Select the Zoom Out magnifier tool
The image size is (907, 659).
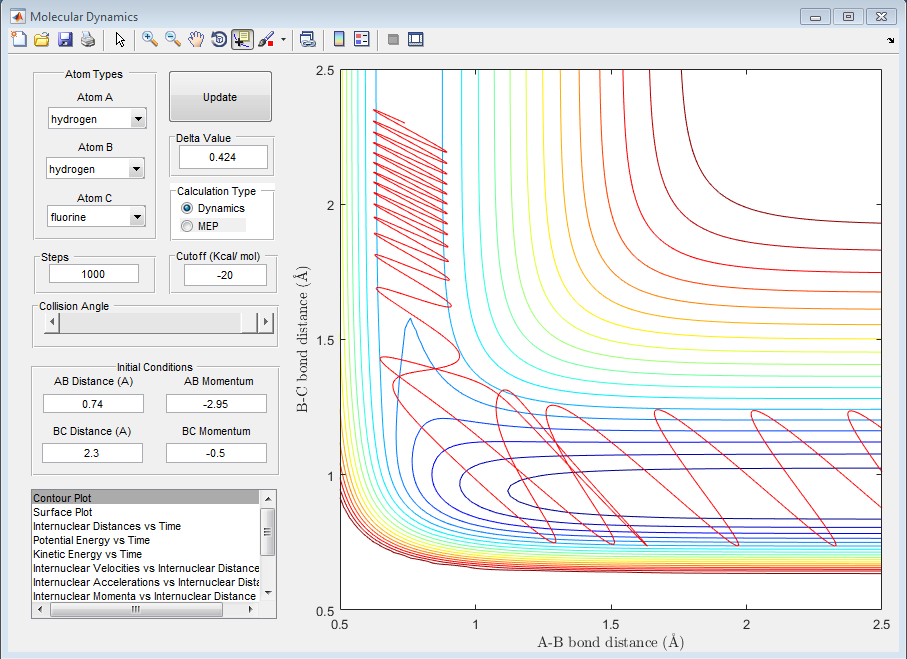(x=173, y=39)
